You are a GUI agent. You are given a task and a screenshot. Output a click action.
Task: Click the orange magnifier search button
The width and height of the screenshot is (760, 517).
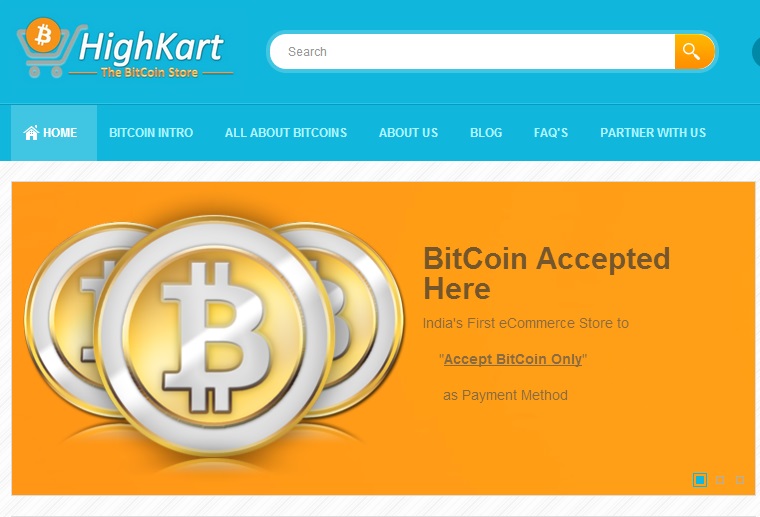(x=694, y=51)
